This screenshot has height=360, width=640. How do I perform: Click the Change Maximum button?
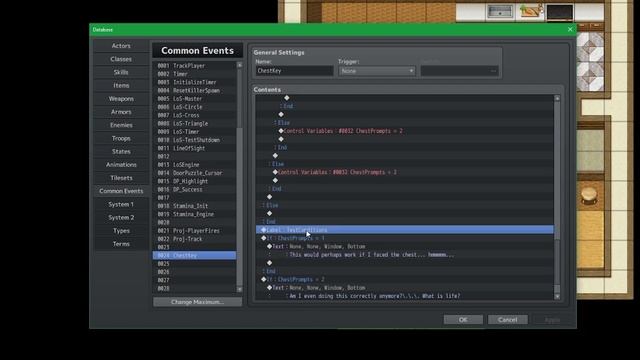point(198,302)
